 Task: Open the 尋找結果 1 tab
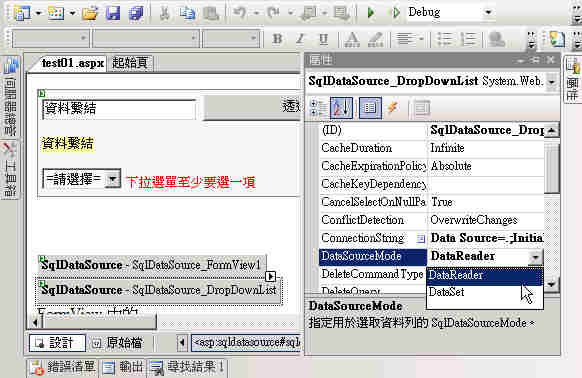[187, 368]
